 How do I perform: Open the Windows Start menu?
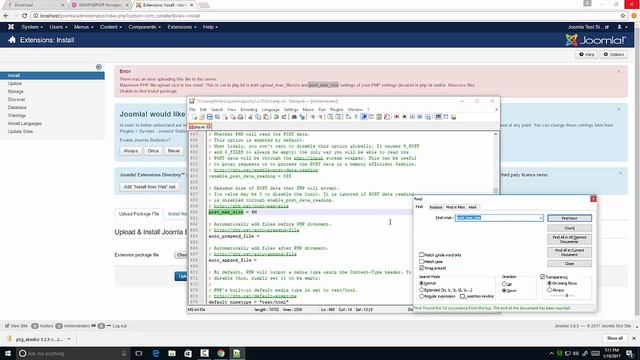coord(8,353)
